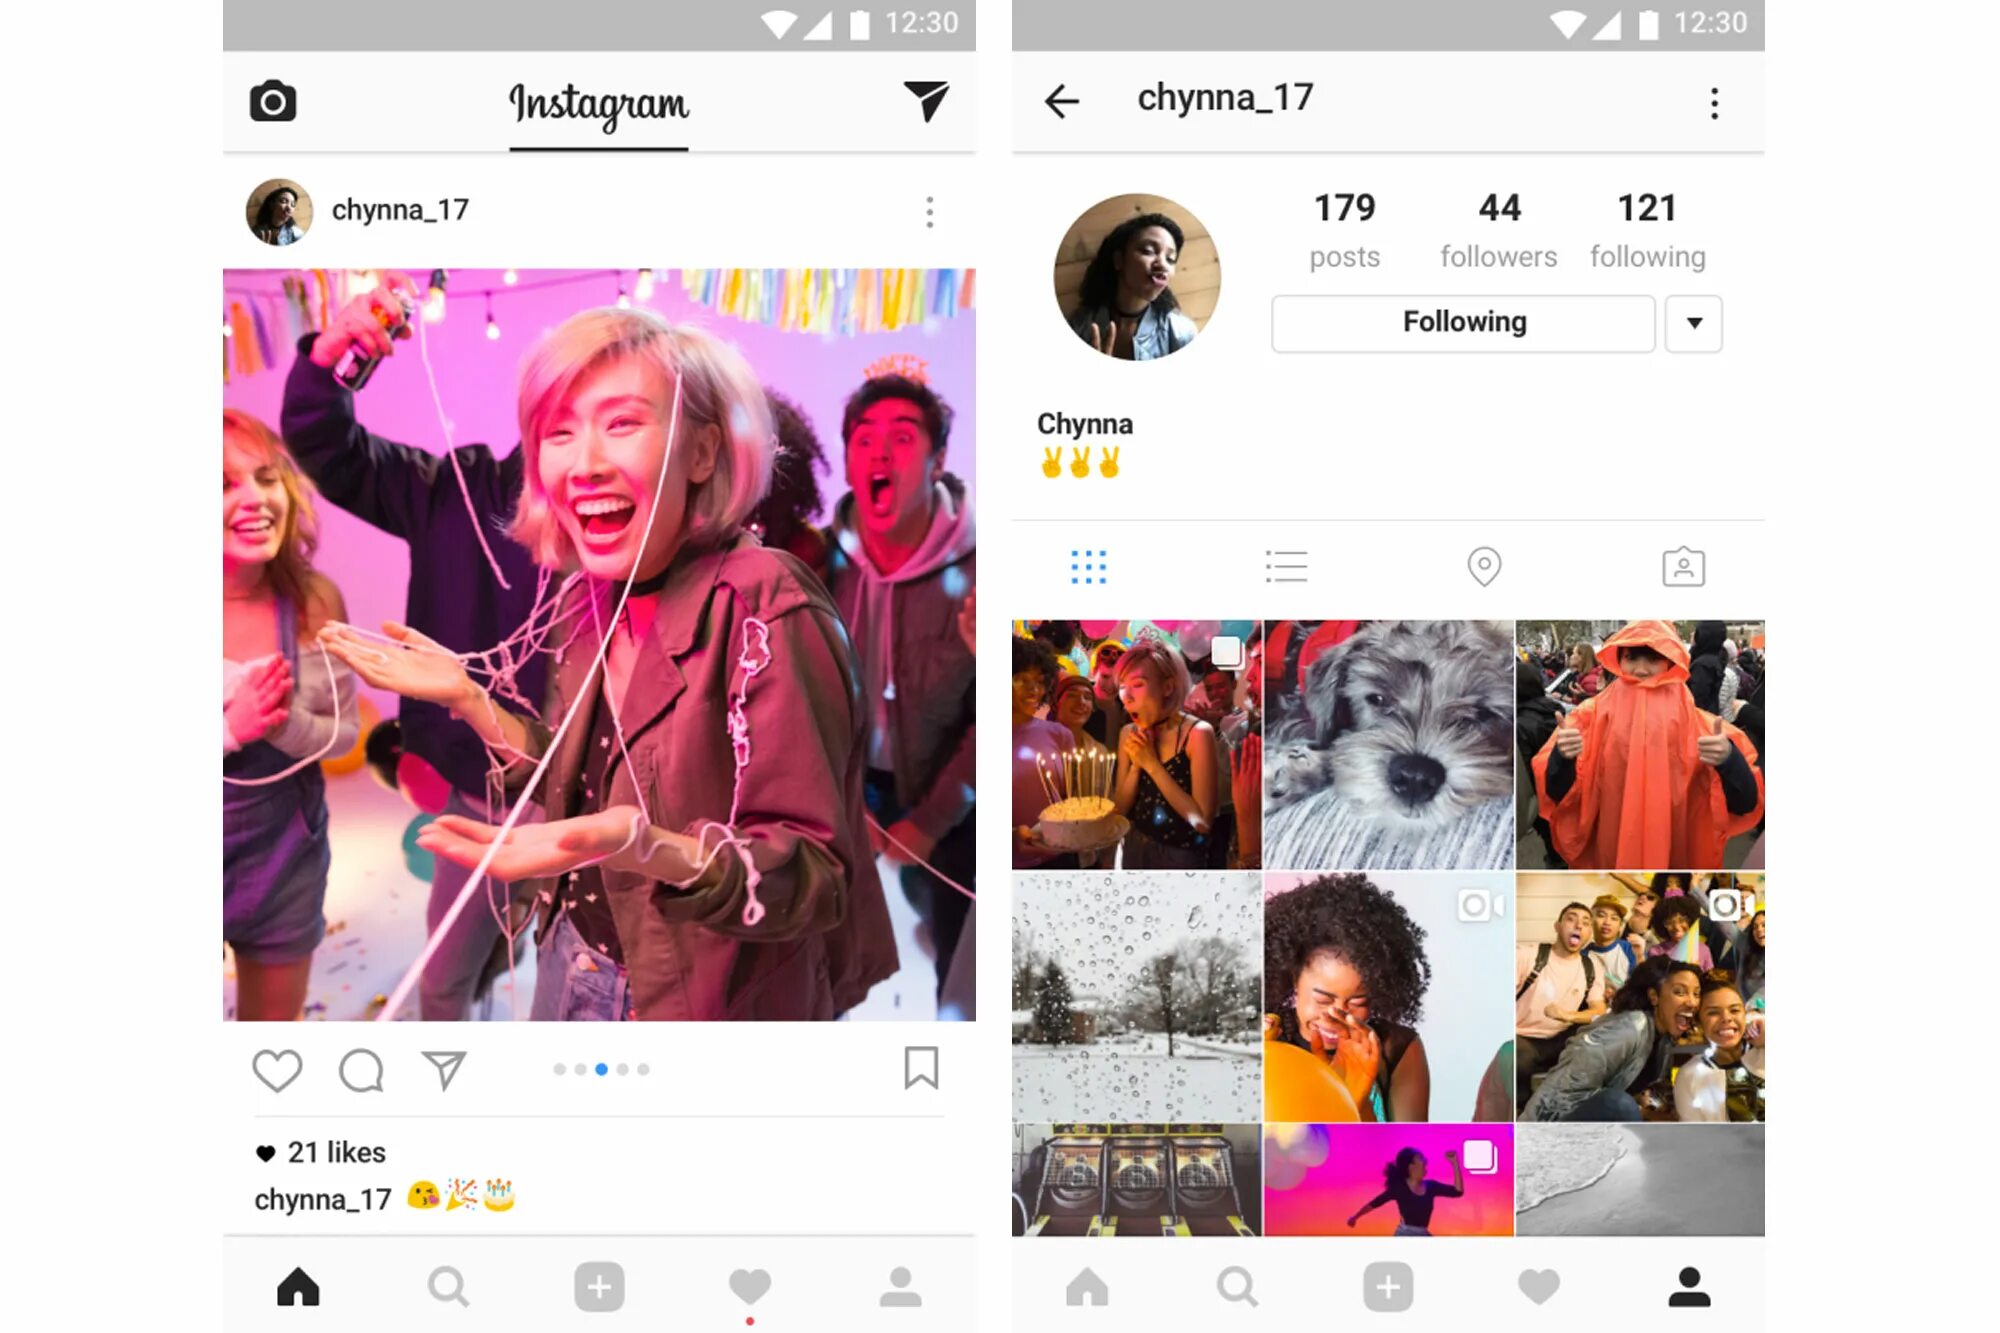Tap the tagged photos person icon
Image resolution: width=2000 pixels, height=1333 pixels.
tap(1682, 568)
